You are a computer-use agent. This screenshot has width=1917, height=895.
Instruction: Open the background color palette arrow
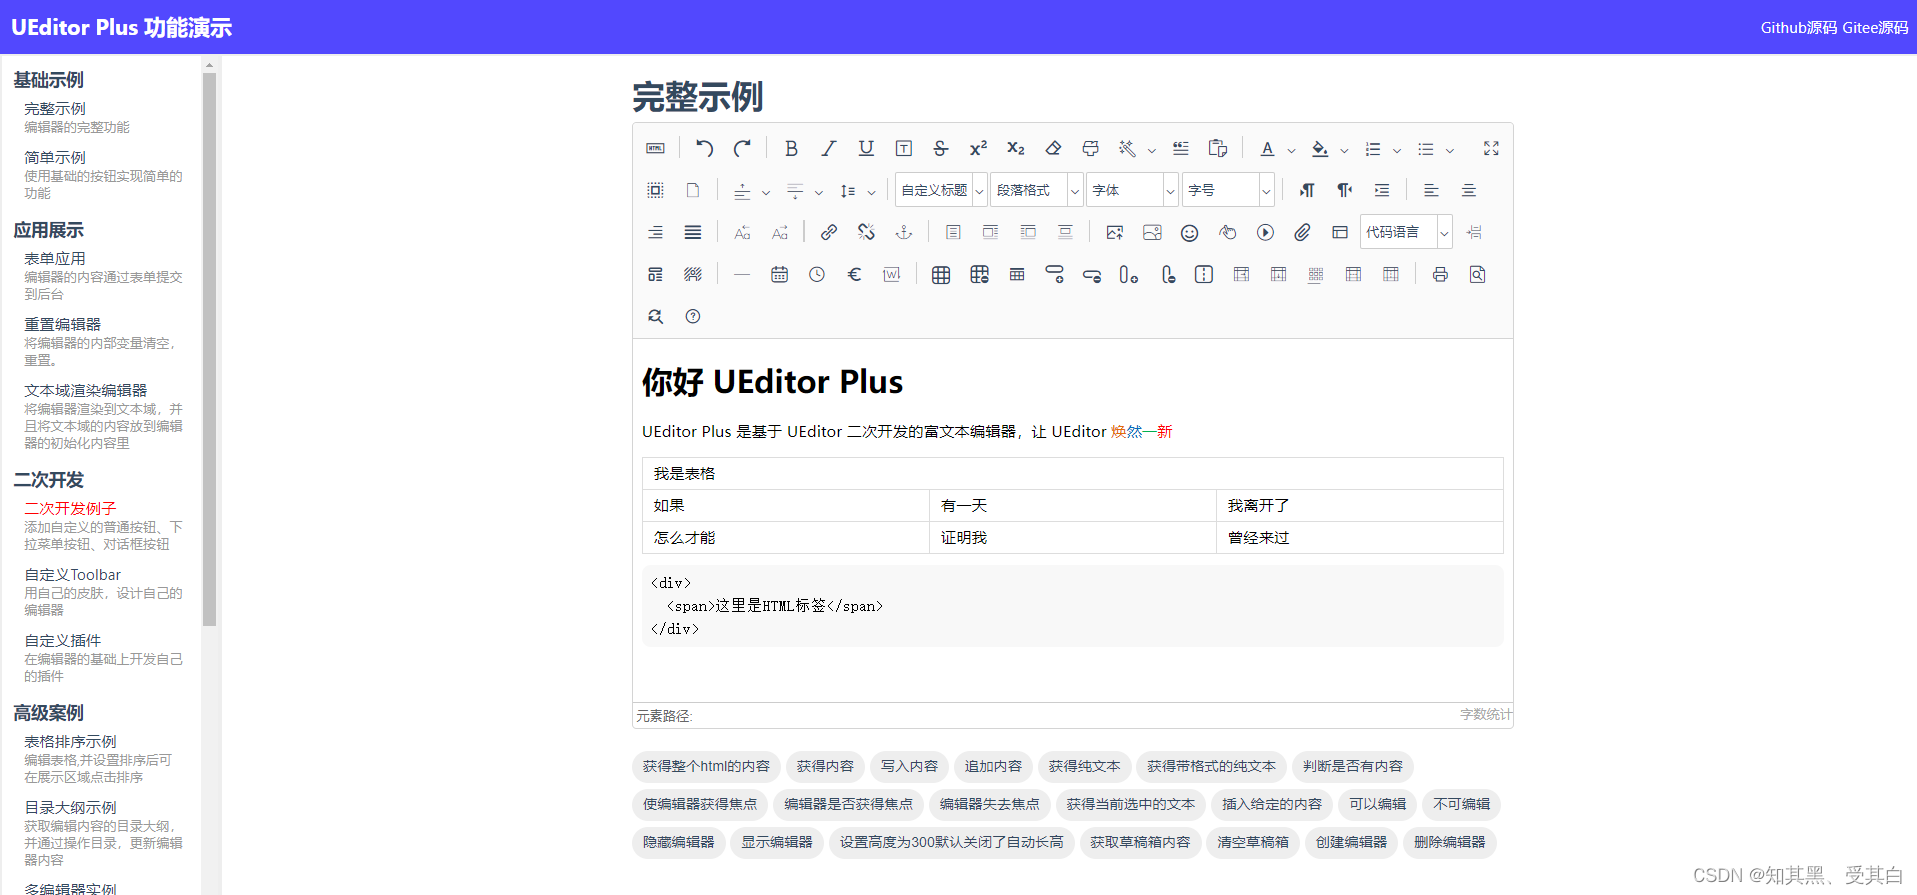coord(1345,150)
